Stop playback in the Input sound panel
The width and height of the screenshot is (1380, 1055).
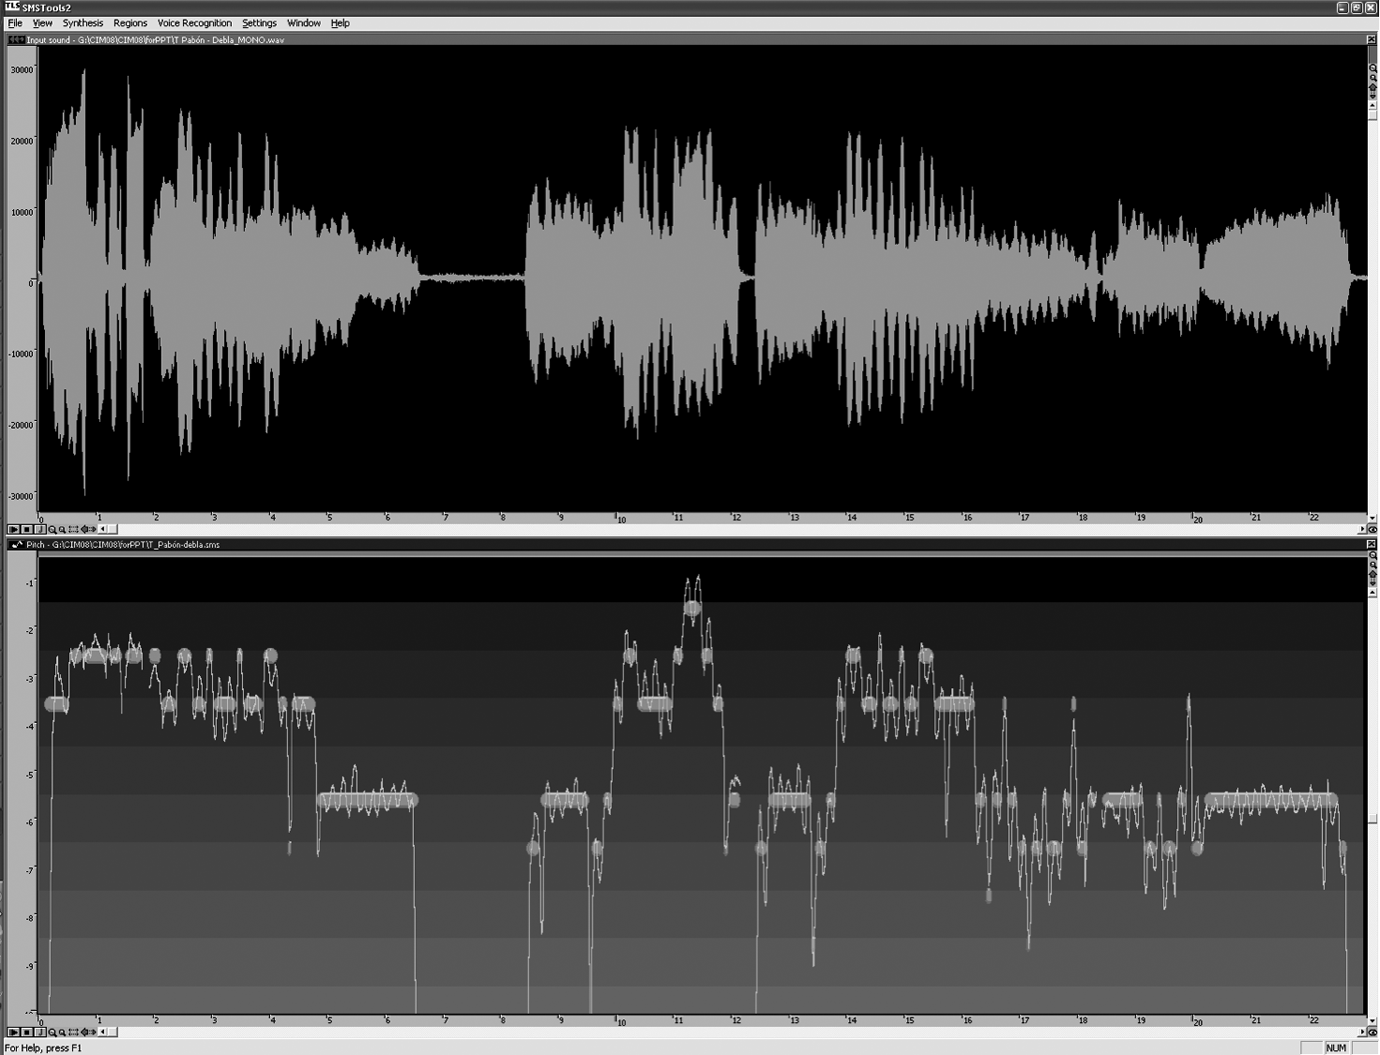27,529
